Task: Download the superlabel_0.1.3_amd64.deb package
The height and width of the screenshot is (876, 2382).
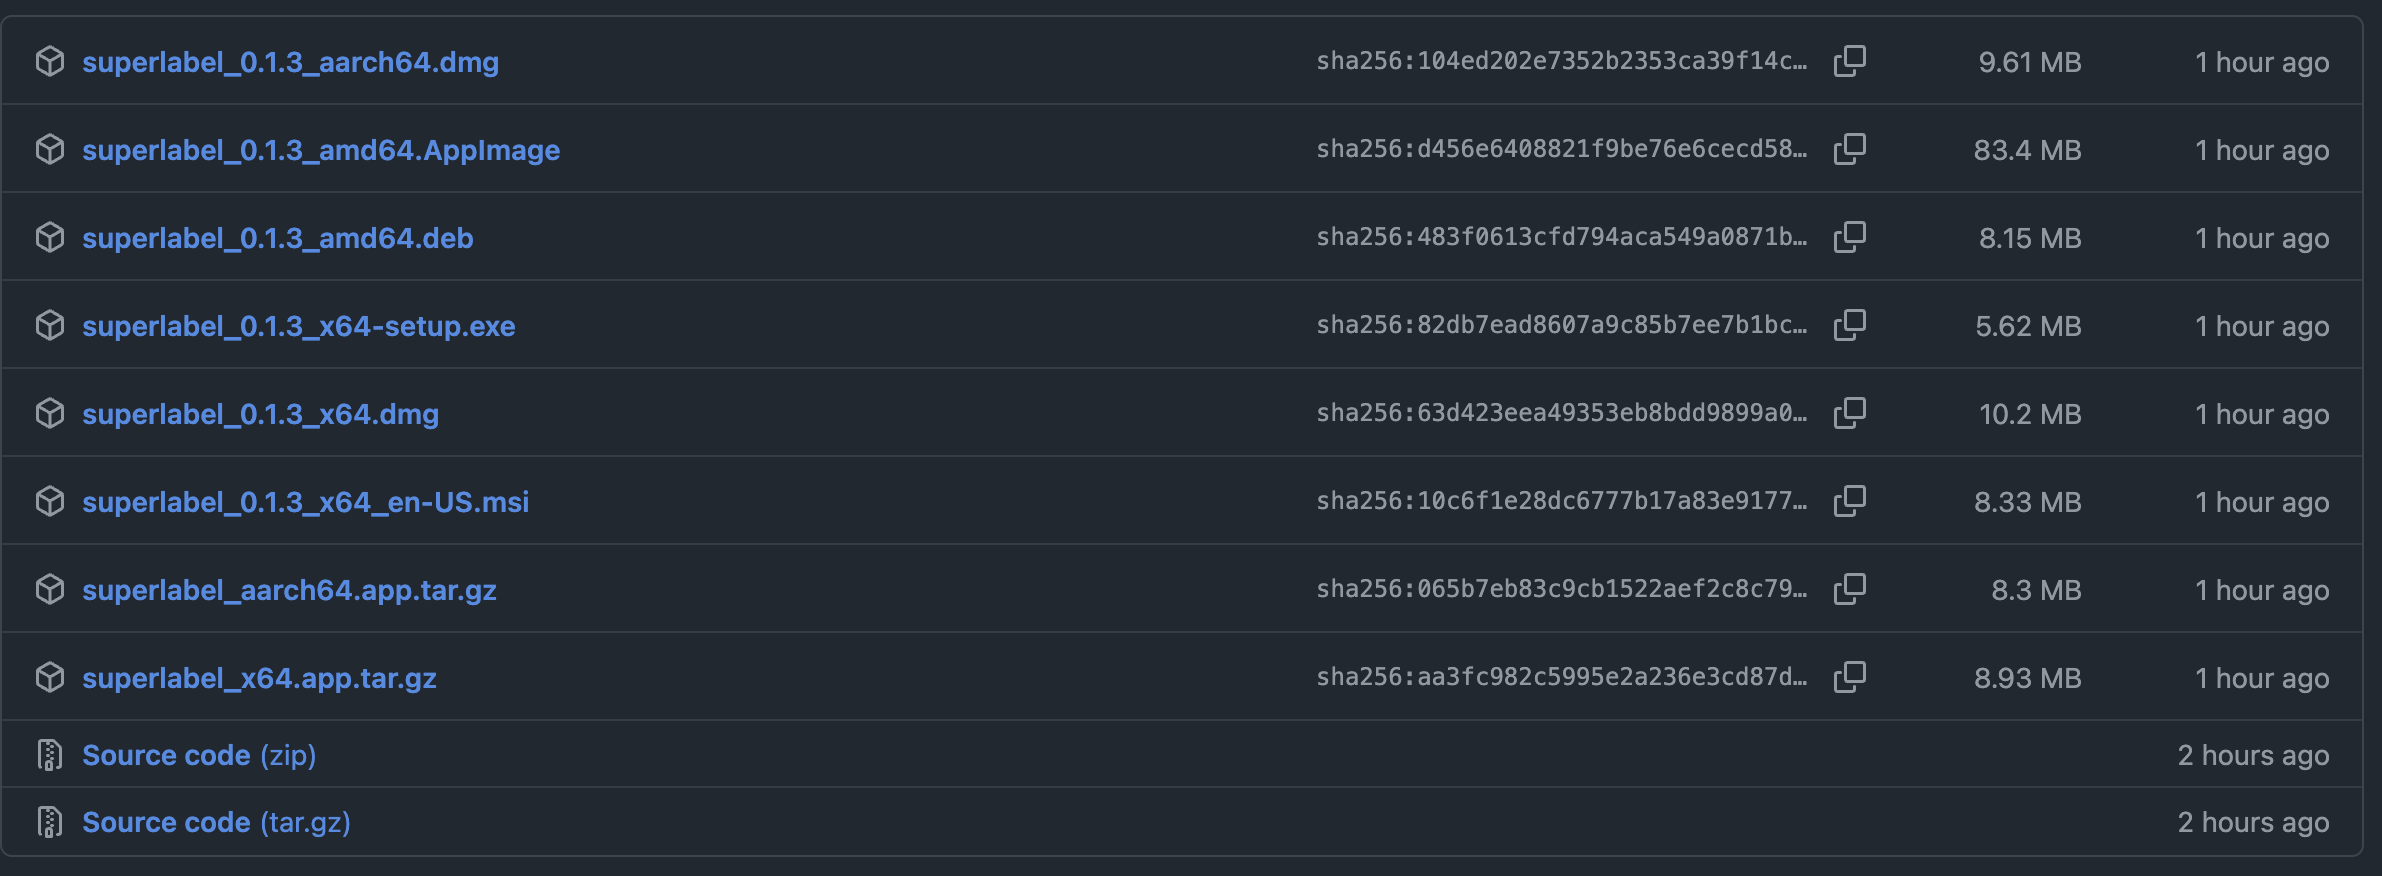Action: [278, 238]
